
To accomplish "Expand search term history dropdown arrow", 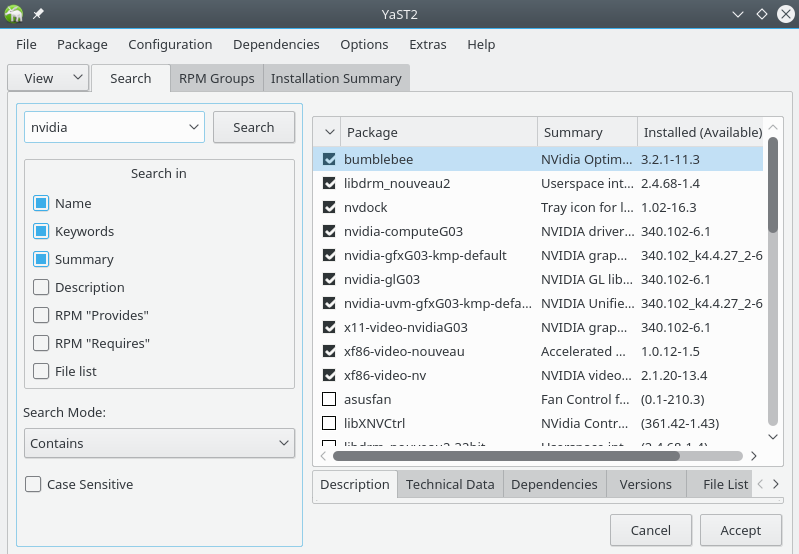I will tap(194, 127).
